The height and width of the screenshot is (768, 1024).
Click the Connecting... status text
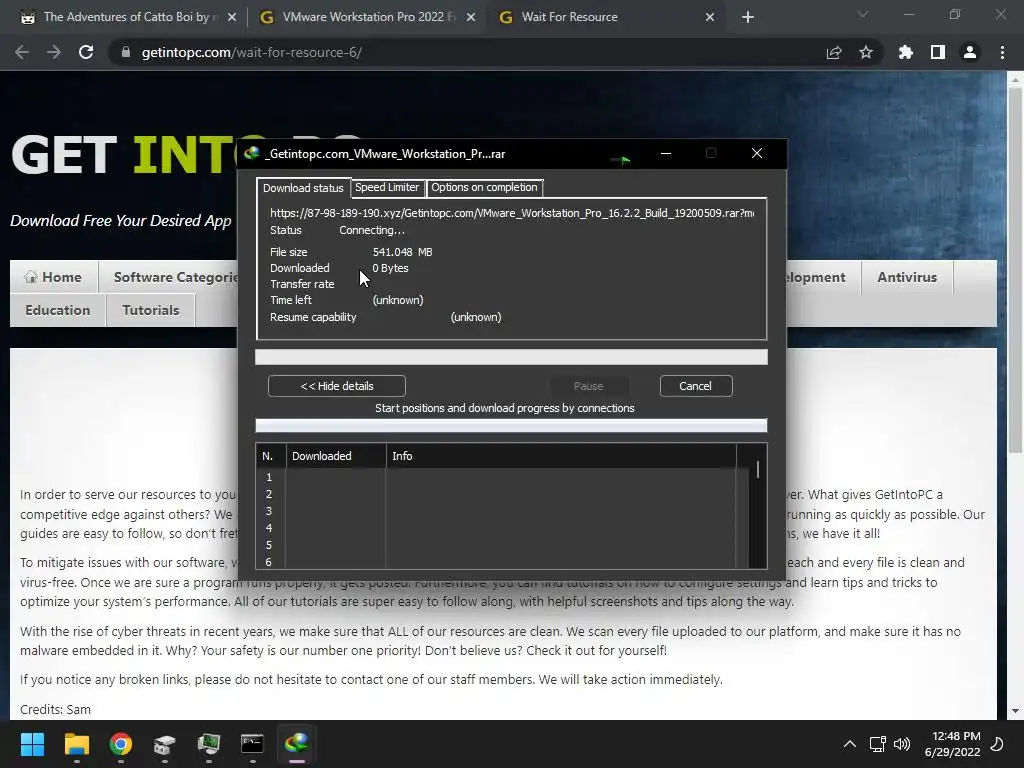tap(372, 231)
